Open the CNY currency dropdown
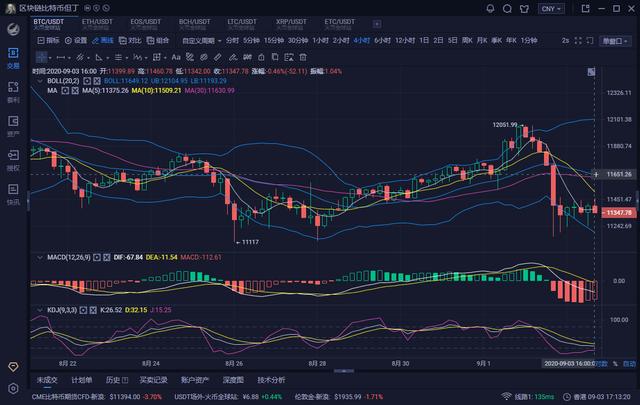 click(x=551, y=9)
